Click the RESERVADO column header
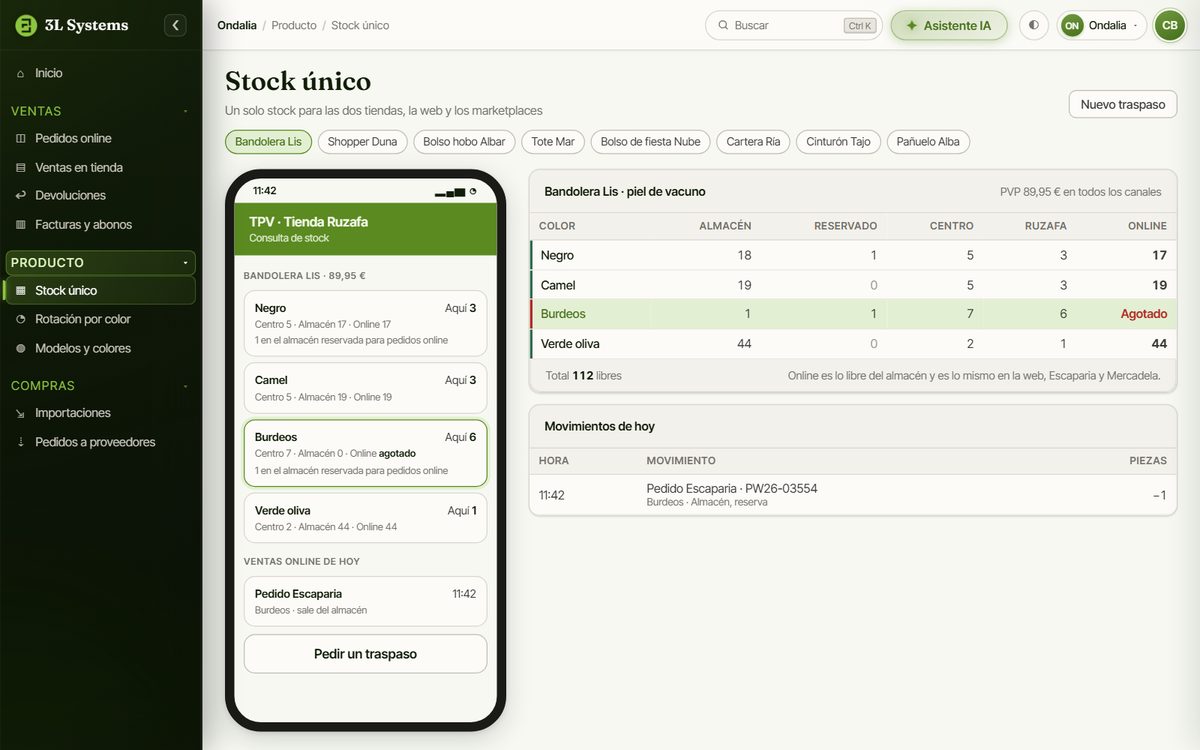Screen dimensions: 1200x750 click(x=845, y=226)
